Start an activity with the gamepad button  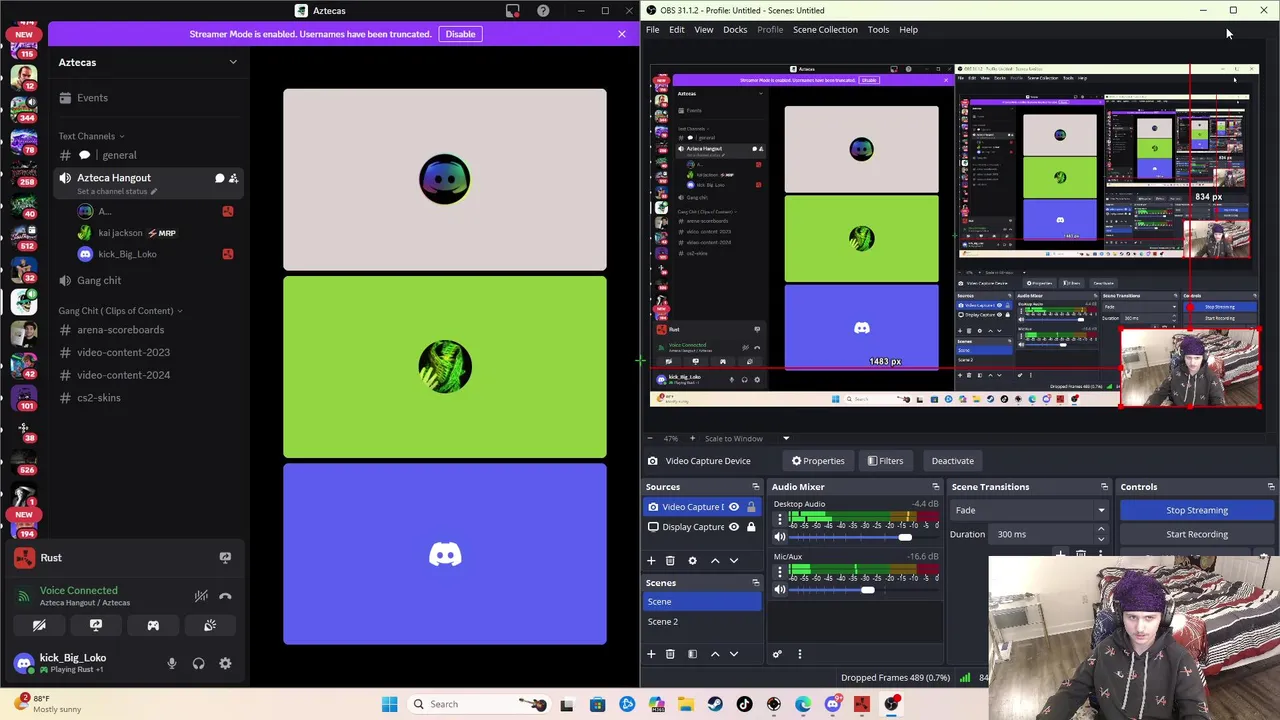coord(153,625)
